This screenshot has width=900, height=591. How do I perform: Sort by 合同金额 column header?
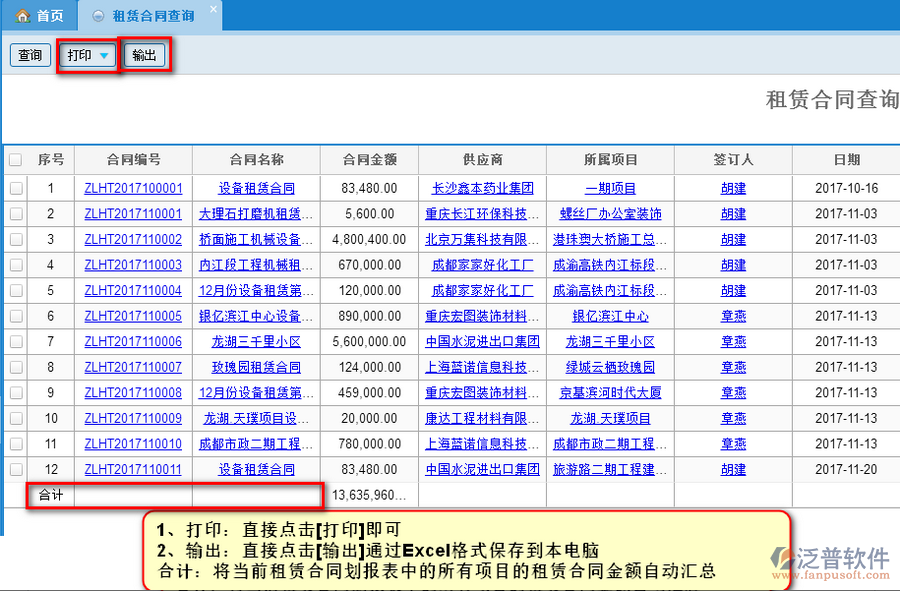tap(369, 160)
